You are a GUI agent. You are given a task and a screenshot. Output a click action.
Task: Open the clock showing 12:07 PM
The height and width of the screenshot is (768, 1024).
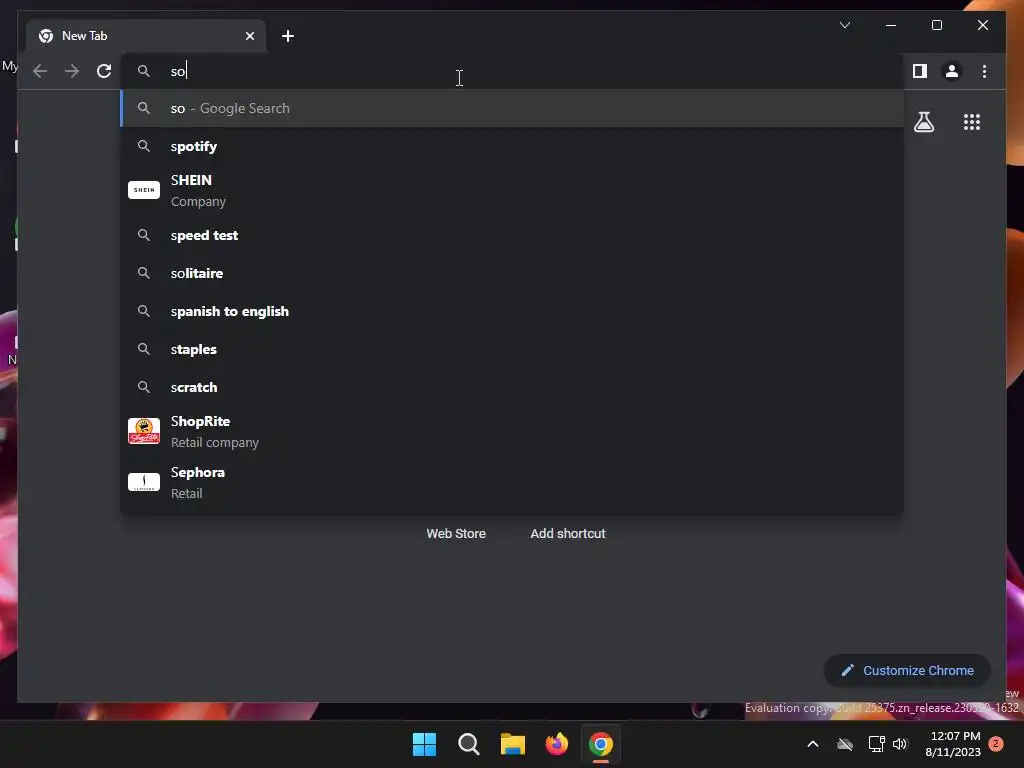(x=953, y=744)
